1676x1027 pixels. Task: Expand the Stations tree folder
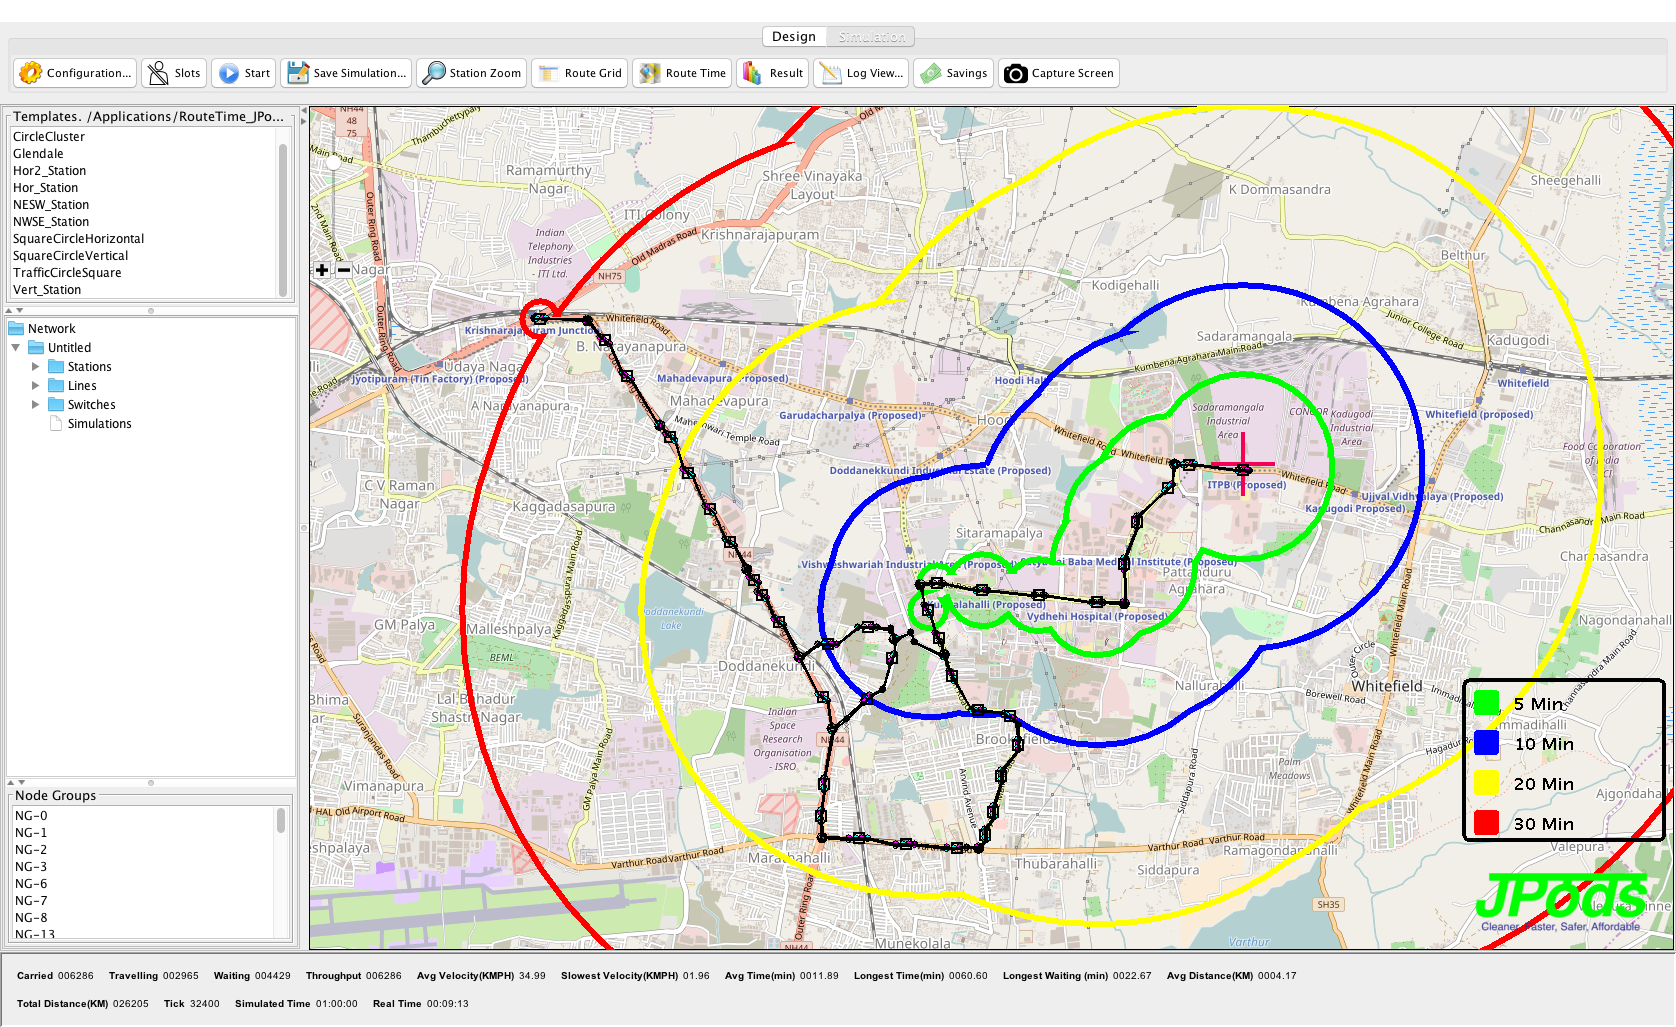tap(36, 367)
